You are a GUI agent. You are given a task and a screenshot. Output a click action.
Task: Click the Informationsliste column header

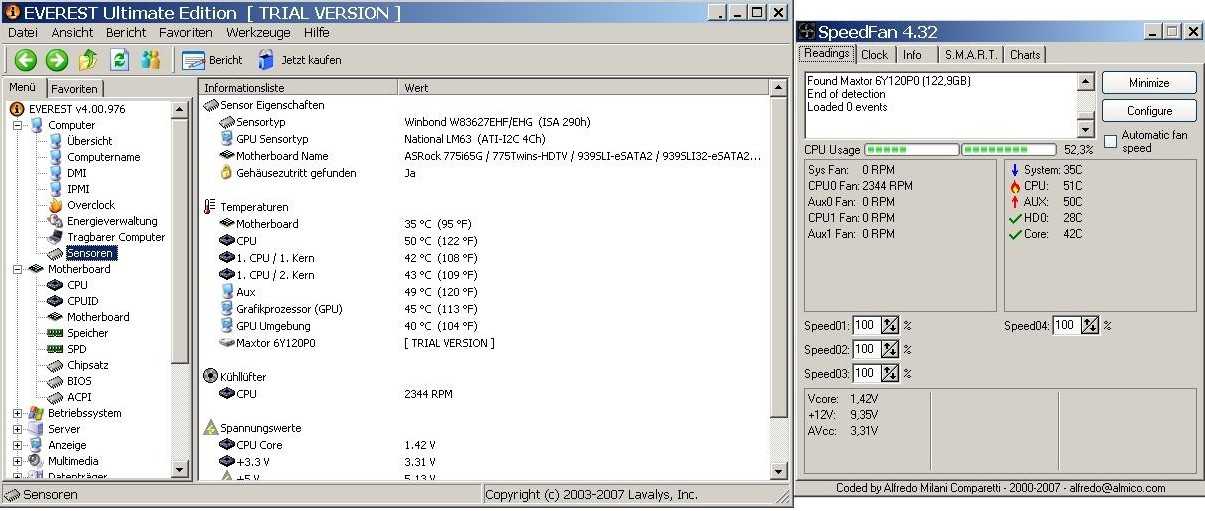point(298,88)
